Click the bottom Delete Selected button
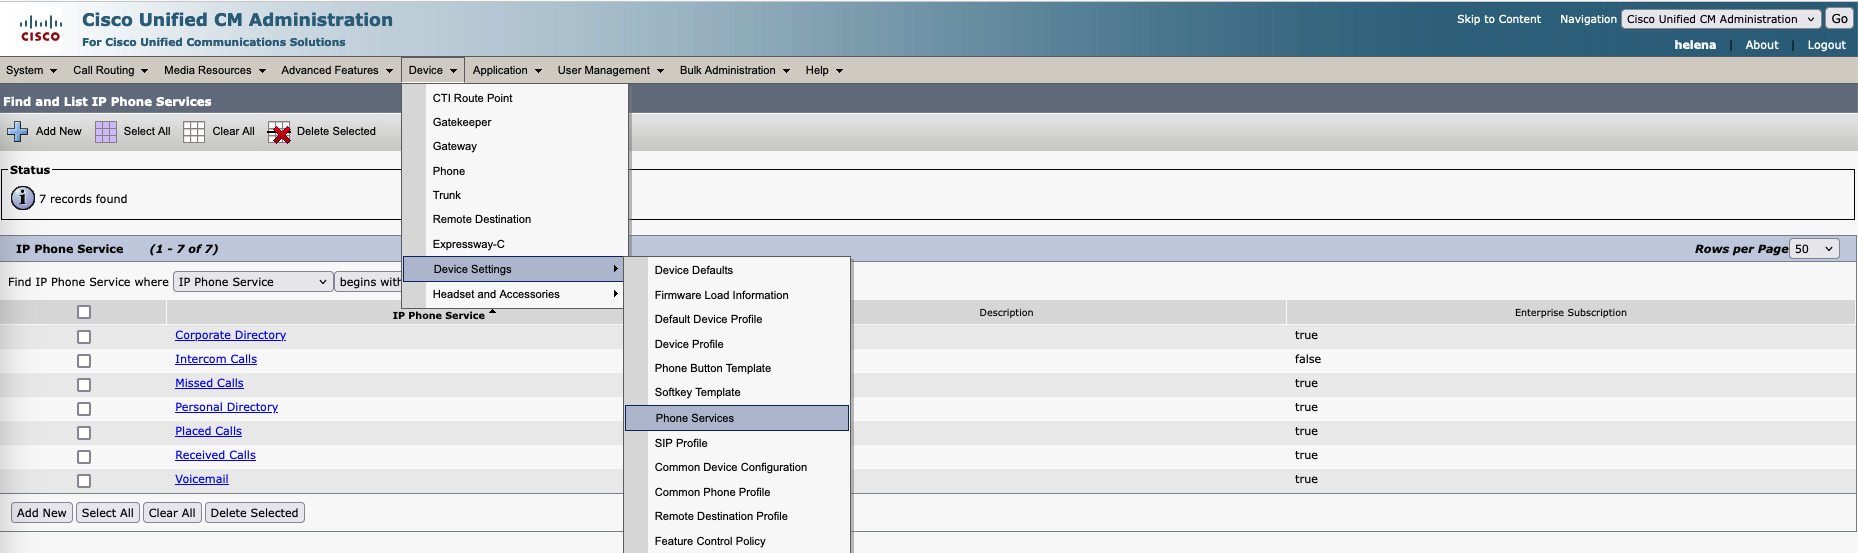 [254, 513]
